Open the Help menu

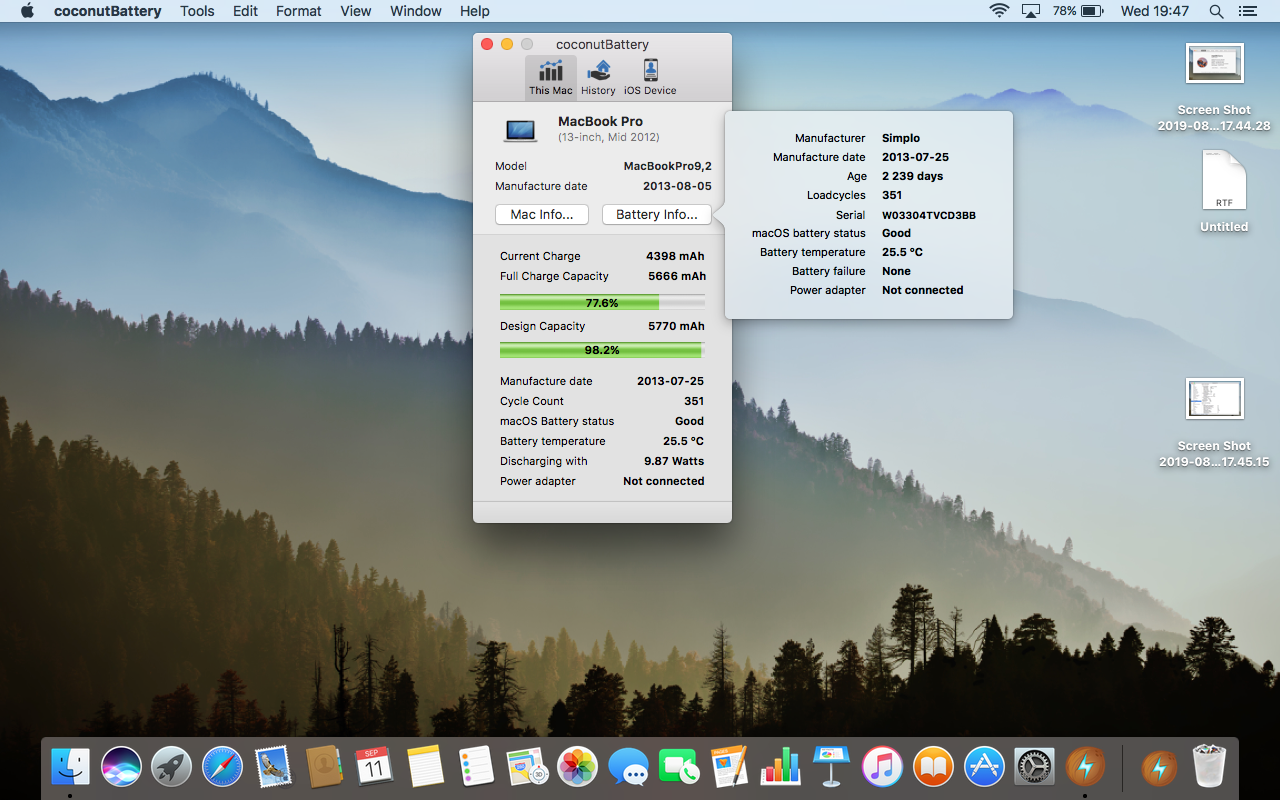coord(475,11)
